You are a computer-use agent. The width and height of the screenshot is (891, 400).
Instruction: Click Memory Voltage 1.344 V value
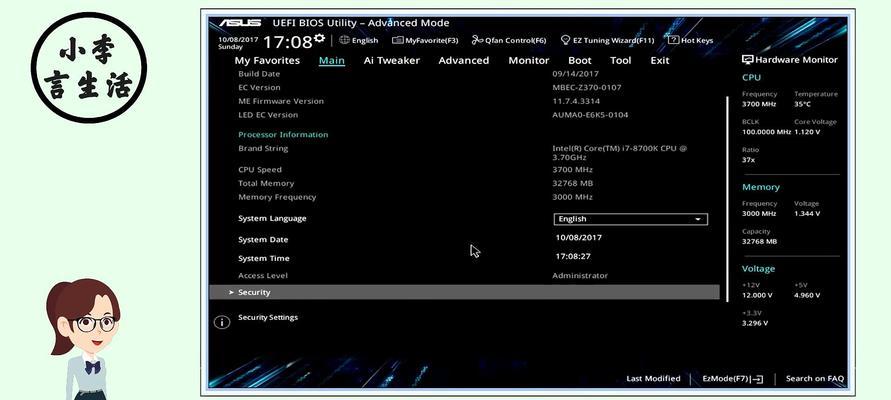807,214
